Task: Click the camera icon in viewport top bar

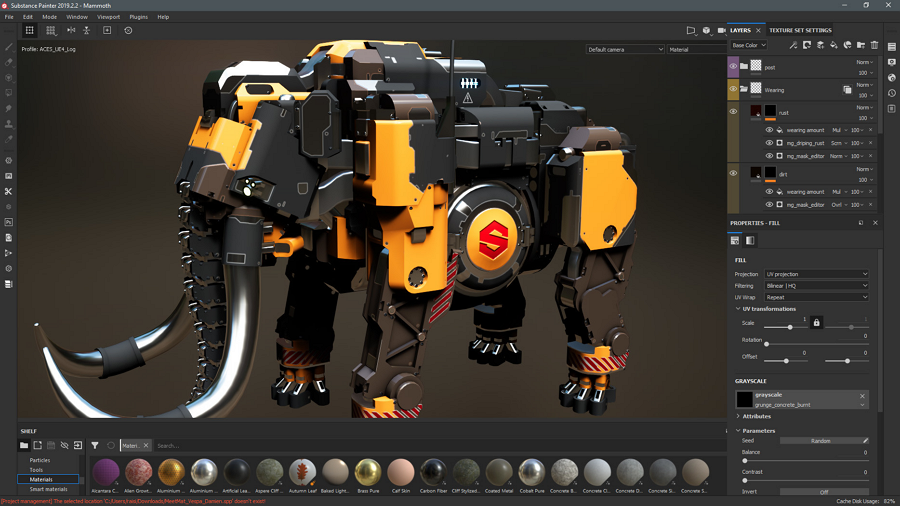Action: point(721,30)
